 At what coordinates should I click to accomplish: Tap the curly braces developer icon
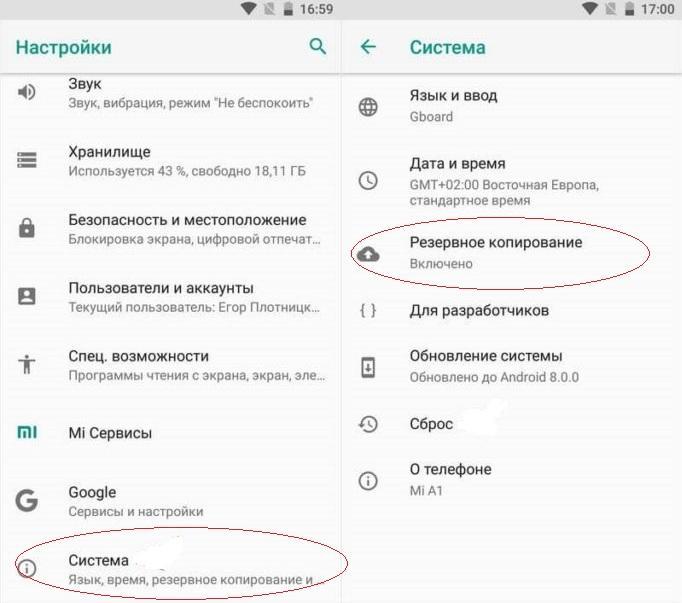click(368, 310)
